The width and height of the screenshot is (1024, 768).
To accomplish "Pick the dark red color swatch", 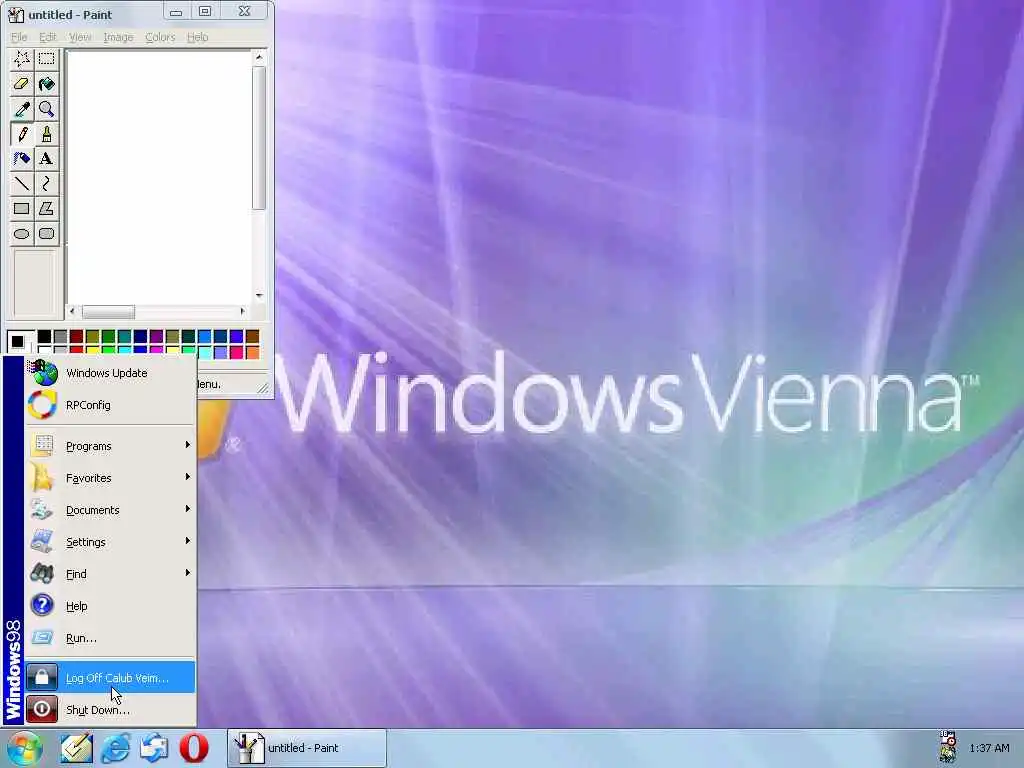I will click(76, 336).
